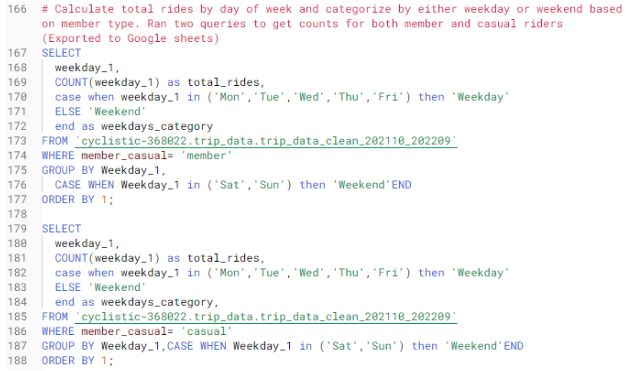Image resolution: width=629 pixels, height=371 pixels.
Task: Click the 'Sat' string on line 176
Action: click(x=229, y=185)
